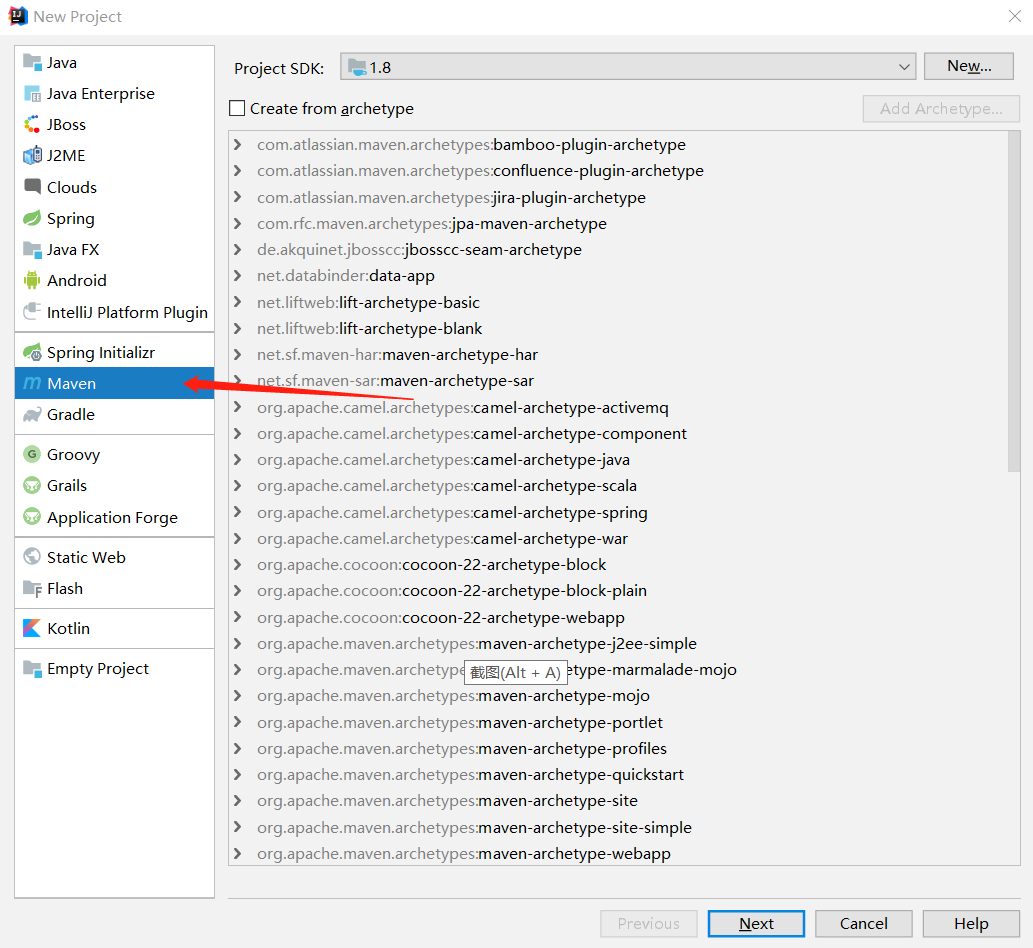Select Empty Project type label
The height and width of the screenshot is (948, 1033).
(x=98, y=669)
